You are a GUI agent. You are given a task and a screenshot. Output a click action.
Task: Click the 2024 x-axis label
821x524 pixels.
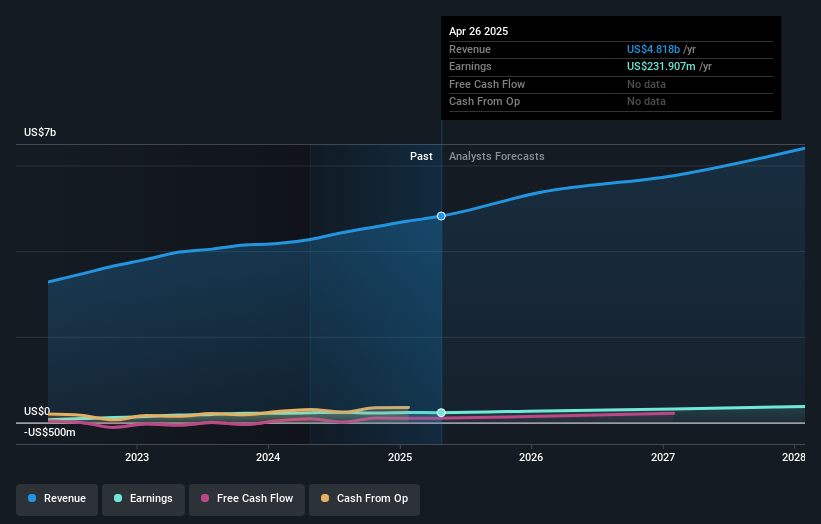pyautogui.click(x=268, y=457)
